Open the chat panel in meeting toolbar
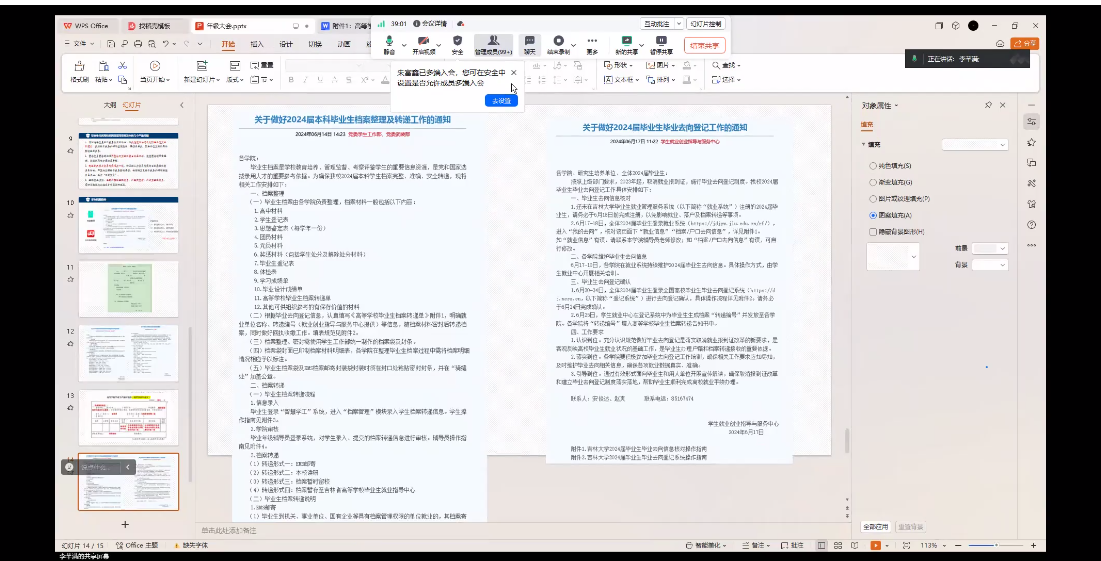Screen dimensions: 1101x561 529,44
